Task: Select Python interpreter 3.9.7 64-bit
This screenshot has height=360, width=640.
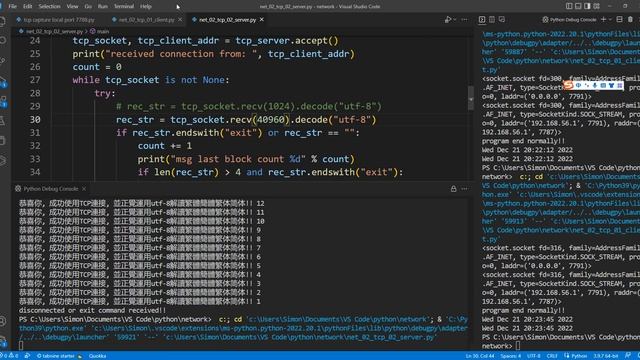Action: point(606,356)
